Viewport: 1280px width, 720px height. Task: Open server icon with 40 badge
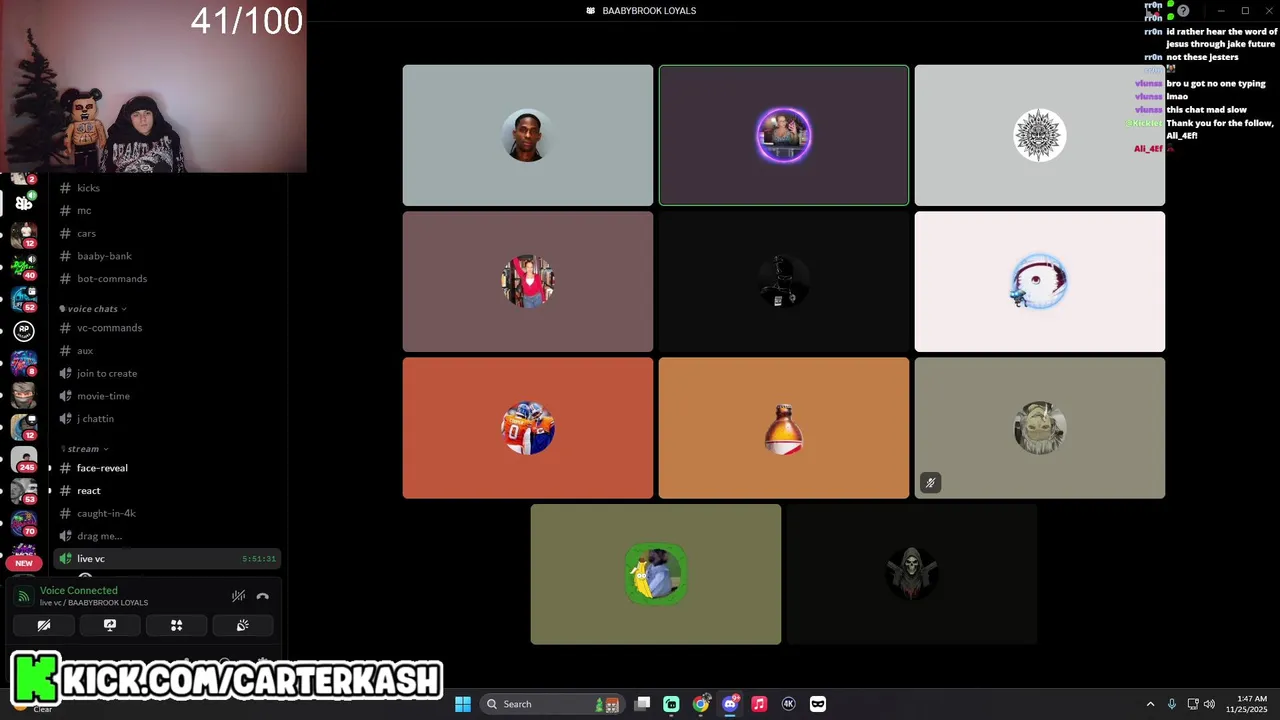pos(24,267)
